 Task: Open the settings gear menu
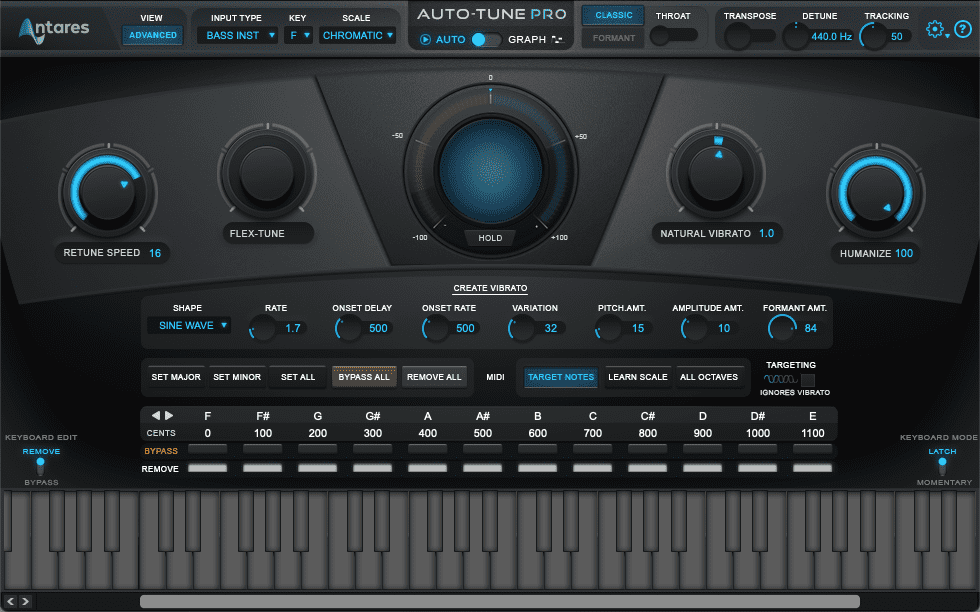[x=935, y=29]
